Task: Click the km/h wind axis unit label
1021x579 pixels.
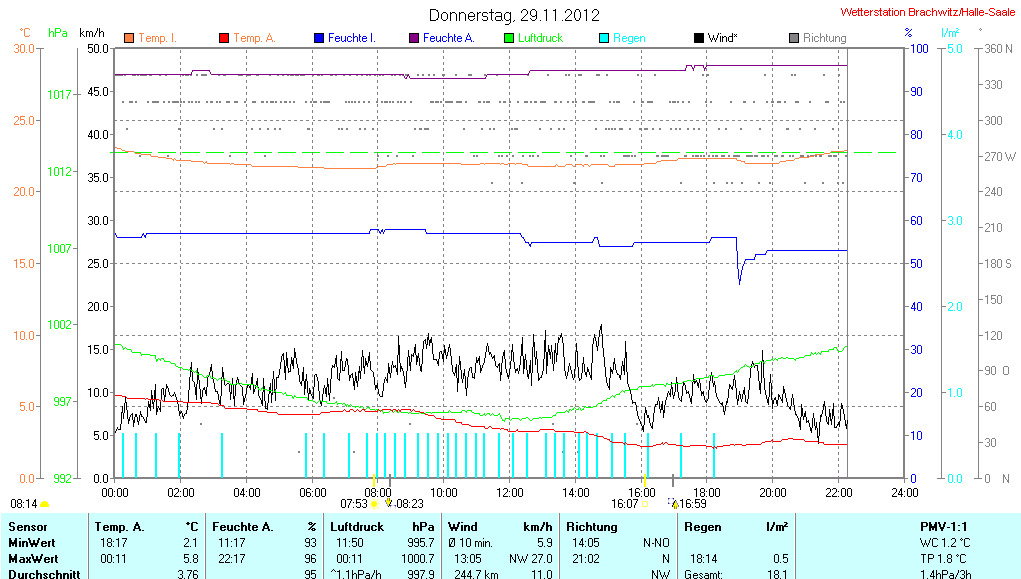Action: pos(92,33)
